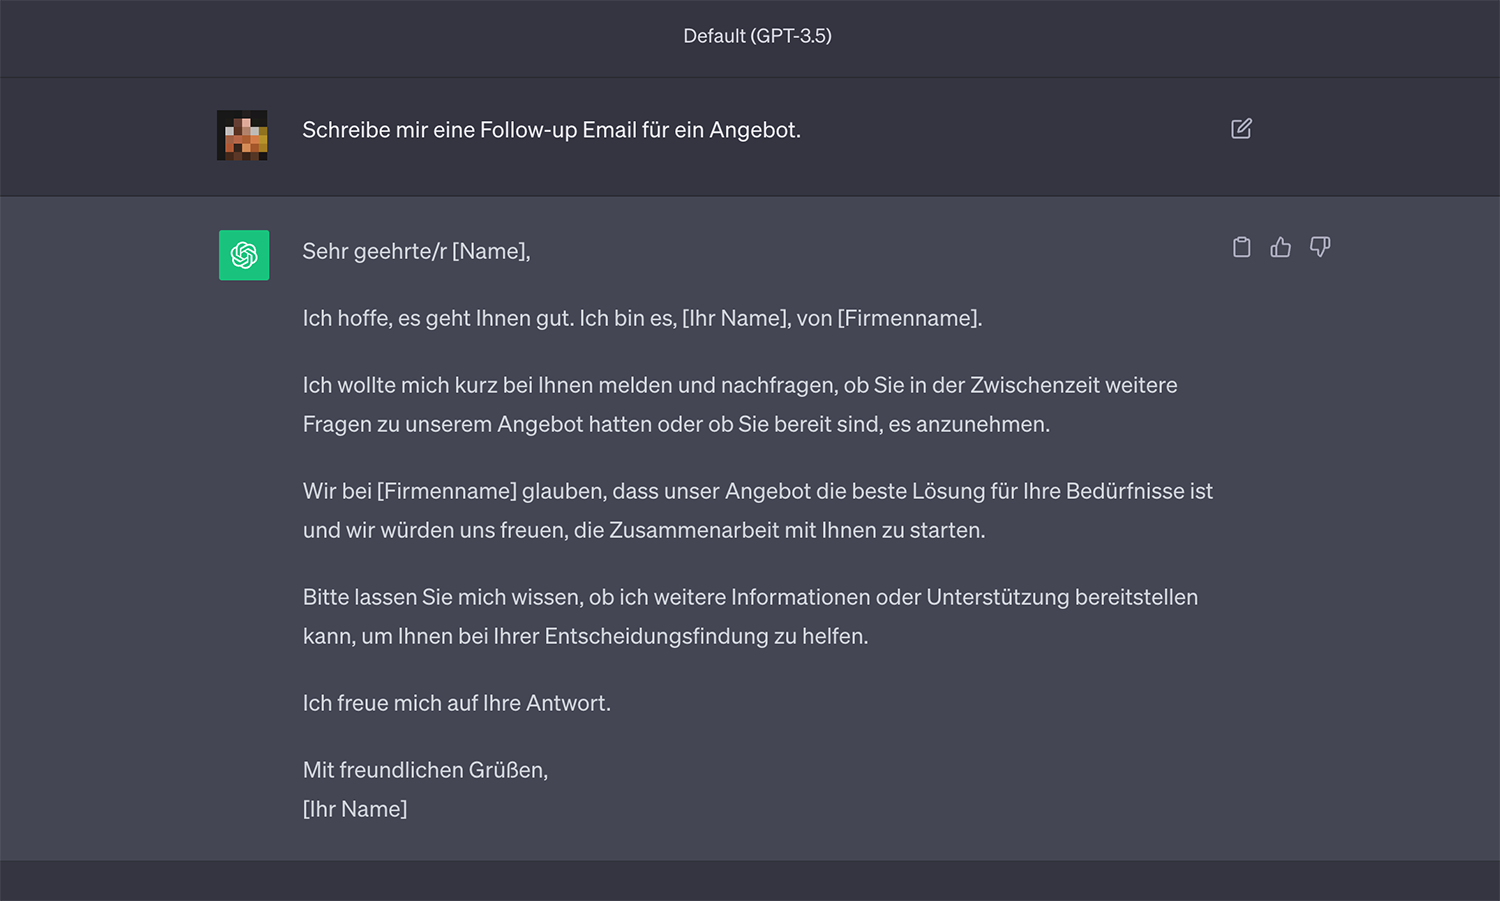
Task: Click the pixelated user profile avatar
Action: click(242, 135)
